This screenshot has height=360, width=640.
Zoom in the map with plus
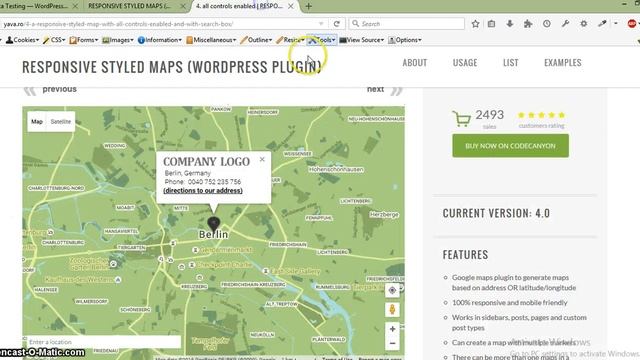click(392, 329)
